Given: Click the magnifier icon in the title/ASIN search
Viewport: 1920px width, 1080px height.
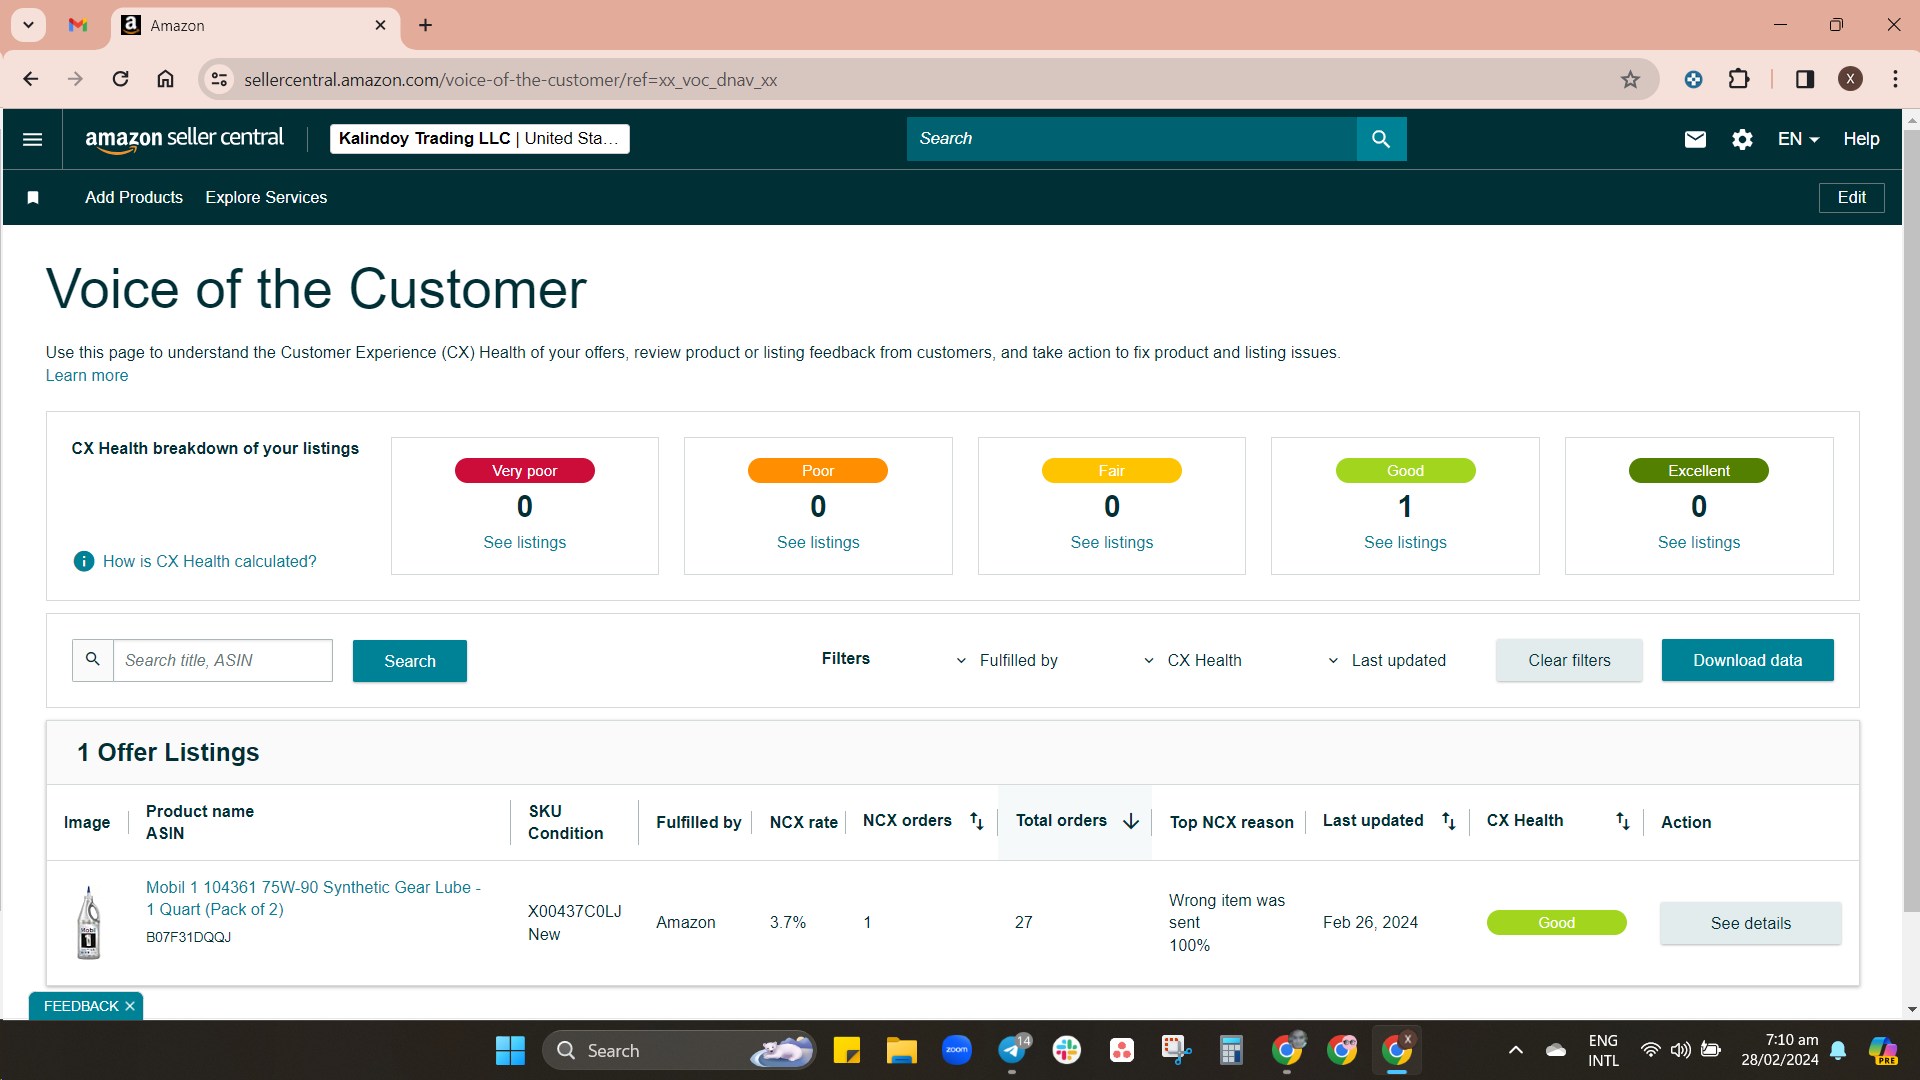Looking at the screenshot, I should pos(93,660).
